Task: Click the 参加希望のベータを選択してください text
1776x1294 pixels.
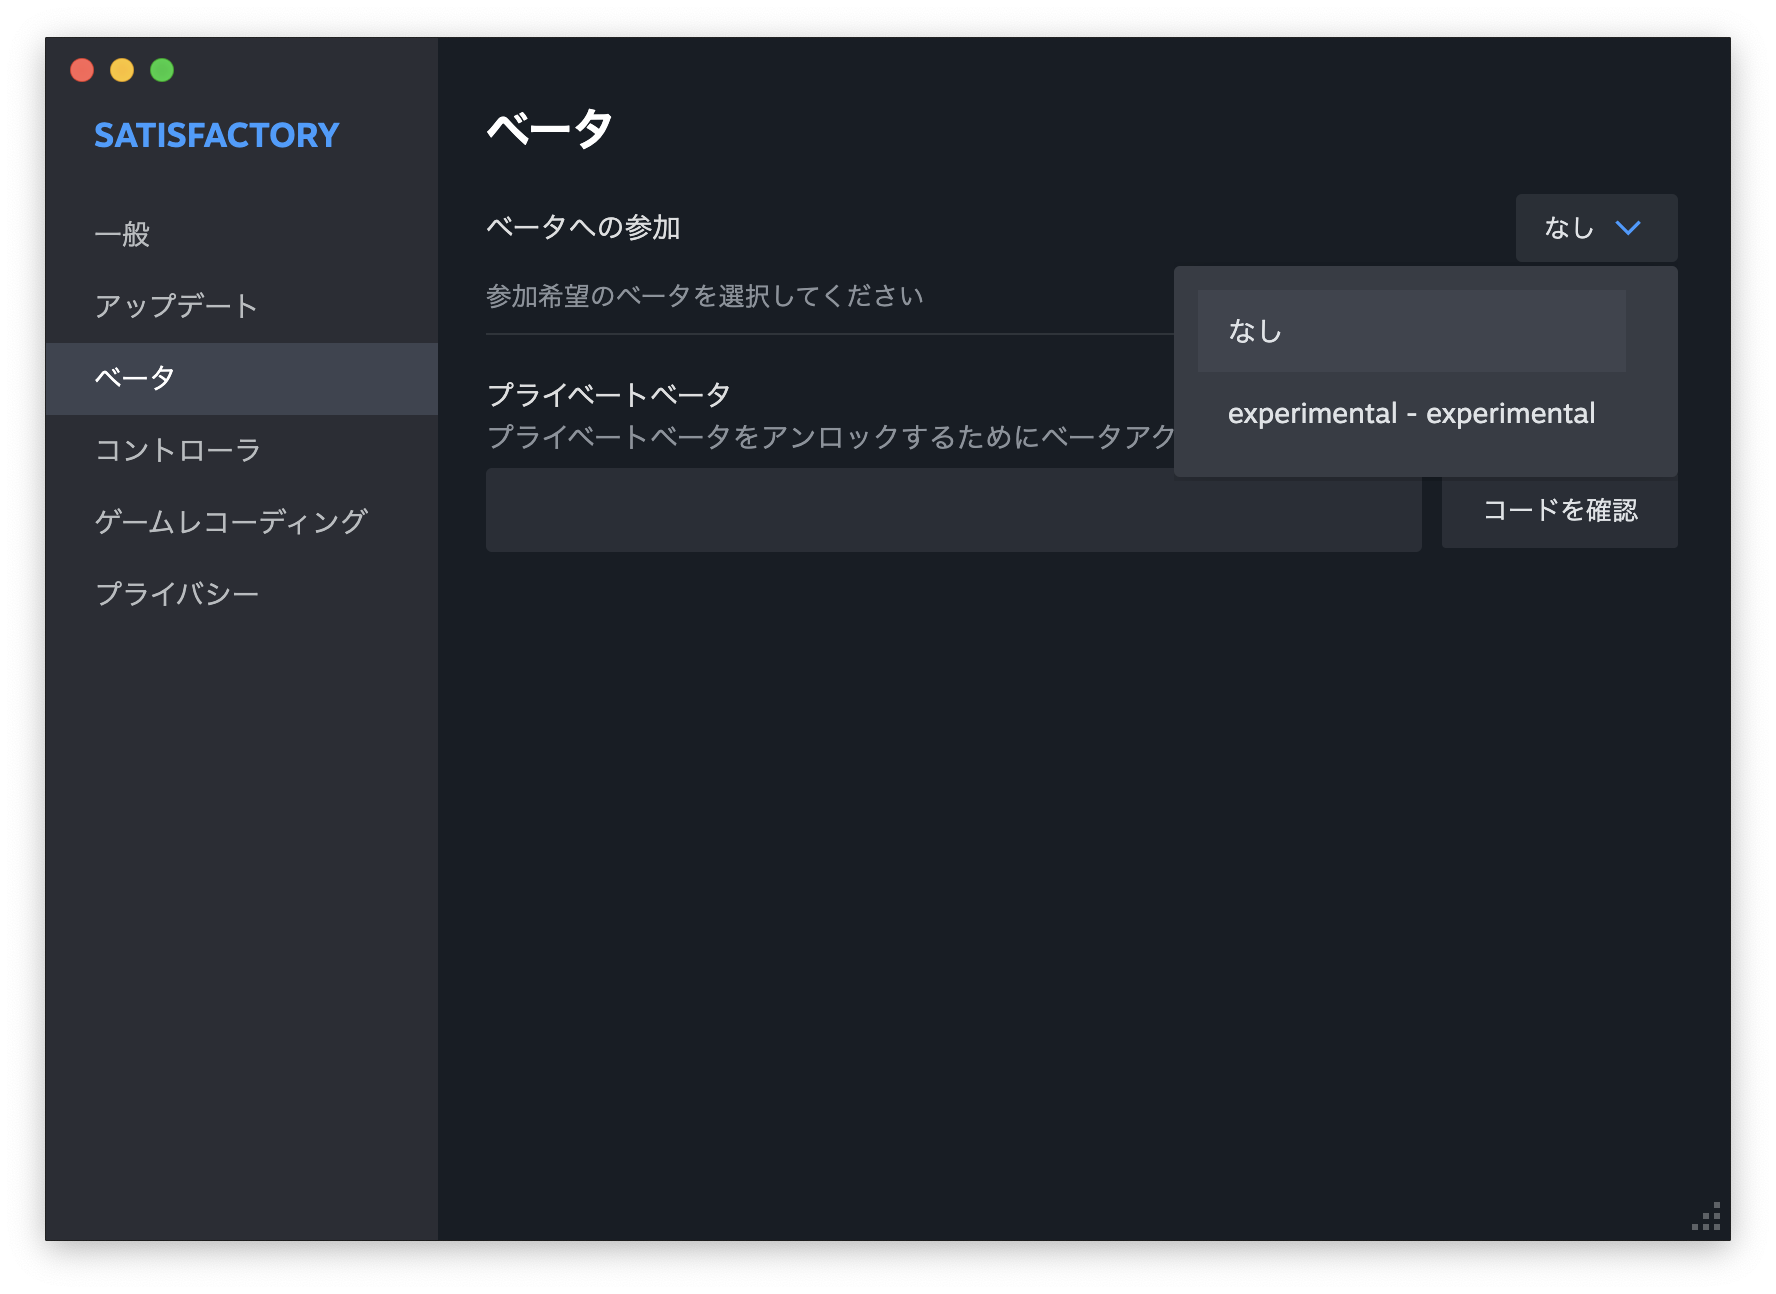Action: (x=705, y=296)
